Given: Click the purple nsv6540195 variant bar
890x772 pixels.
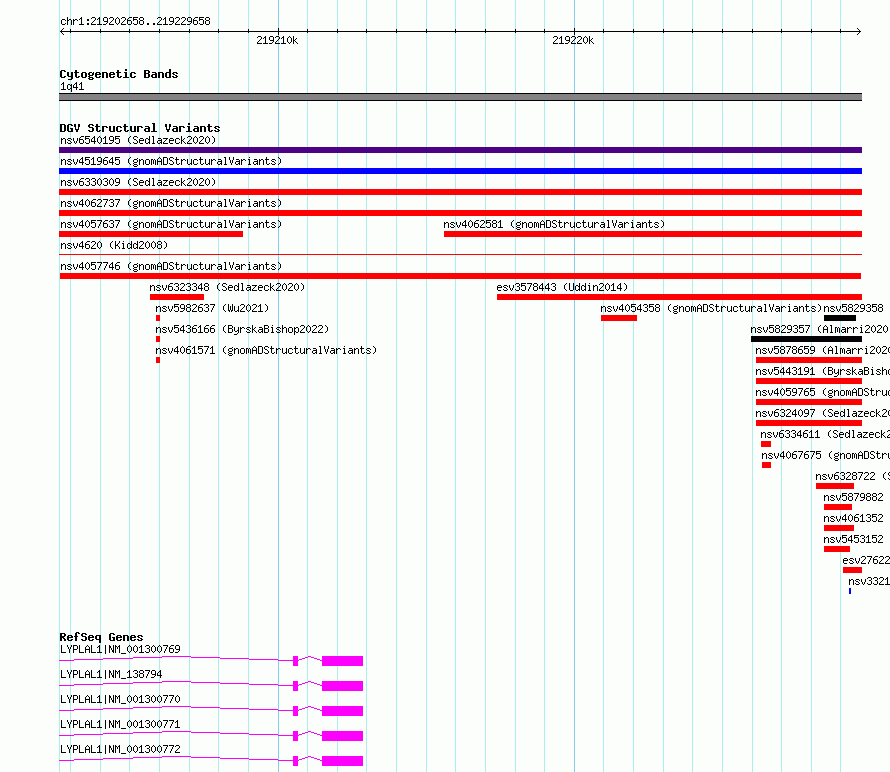Looking at the screenshot, I should point(460,150).
